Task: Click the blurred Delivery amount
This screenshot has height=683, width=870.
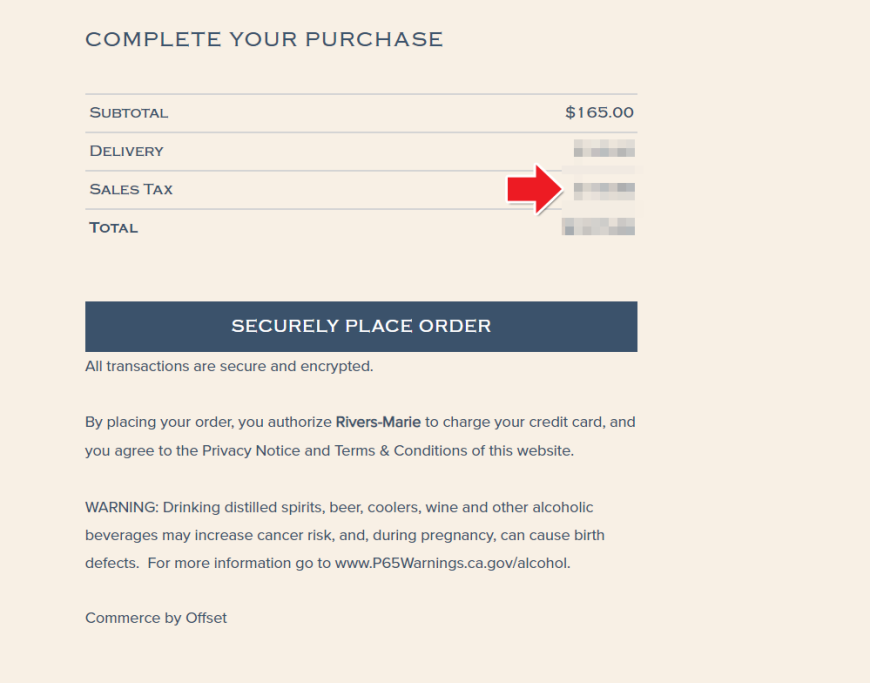Action: [604, 149]
